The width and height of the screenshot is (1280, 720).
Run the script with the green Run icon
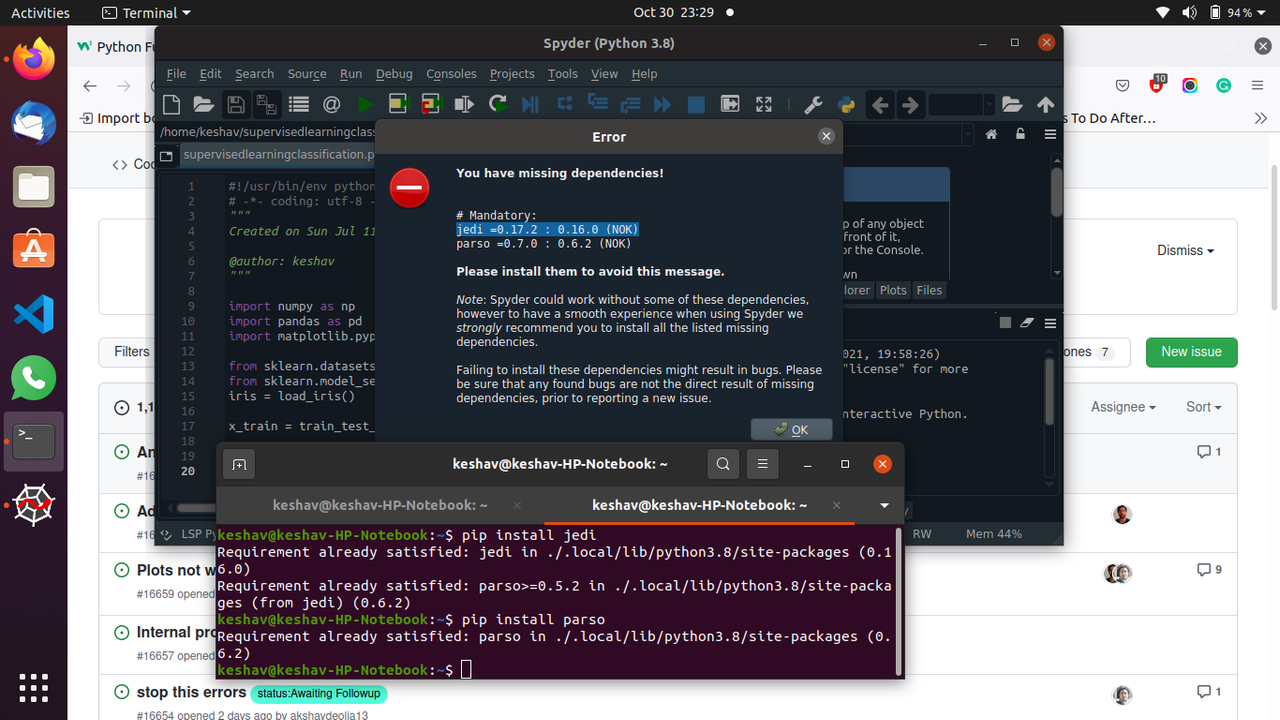[365, 104]
